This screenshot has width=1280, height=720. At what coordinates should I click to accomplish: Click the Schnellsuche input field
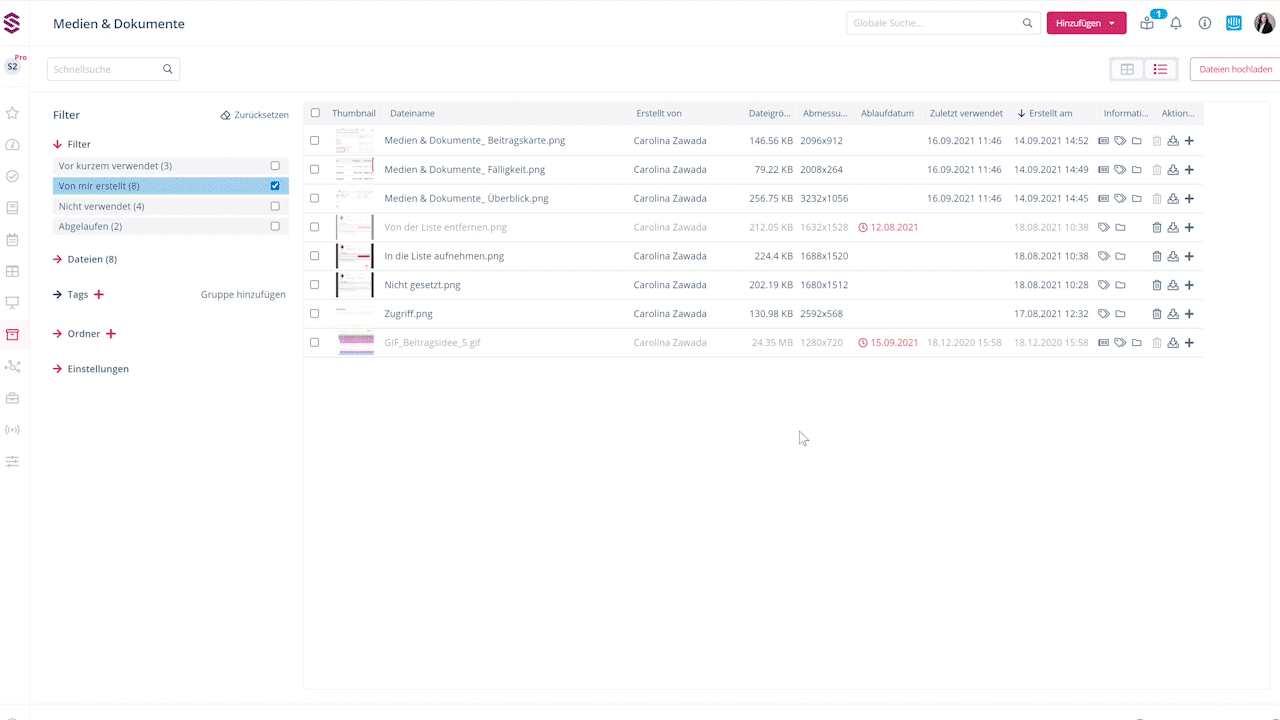click(105, 69)
